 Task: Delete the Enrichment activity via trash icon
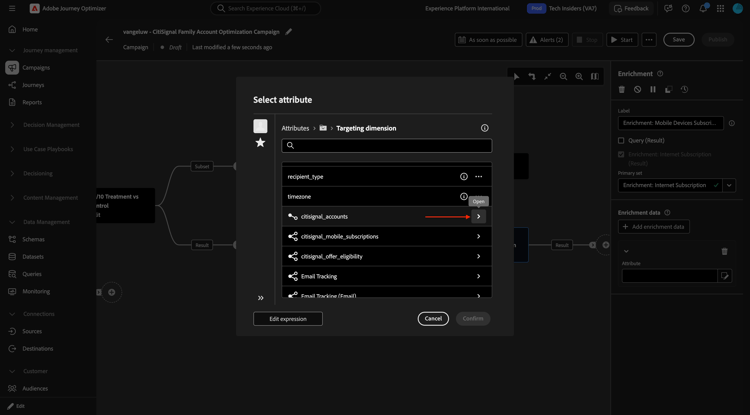pyautogui.click(x=622, y=89)
